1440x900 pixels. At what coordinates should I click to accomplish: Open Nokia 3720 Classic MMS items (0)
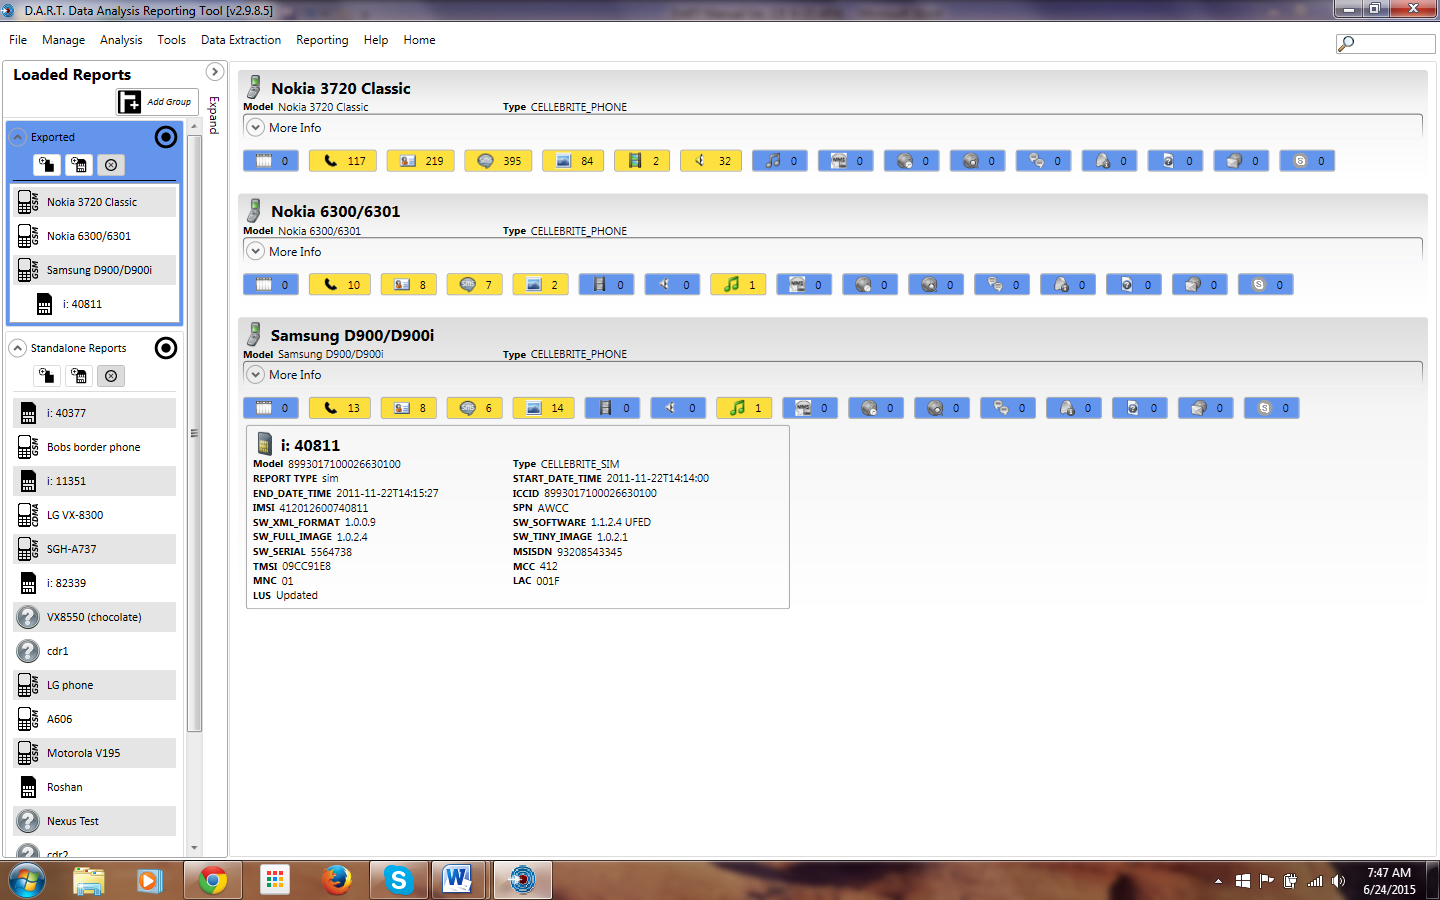[x=846, y=161]
